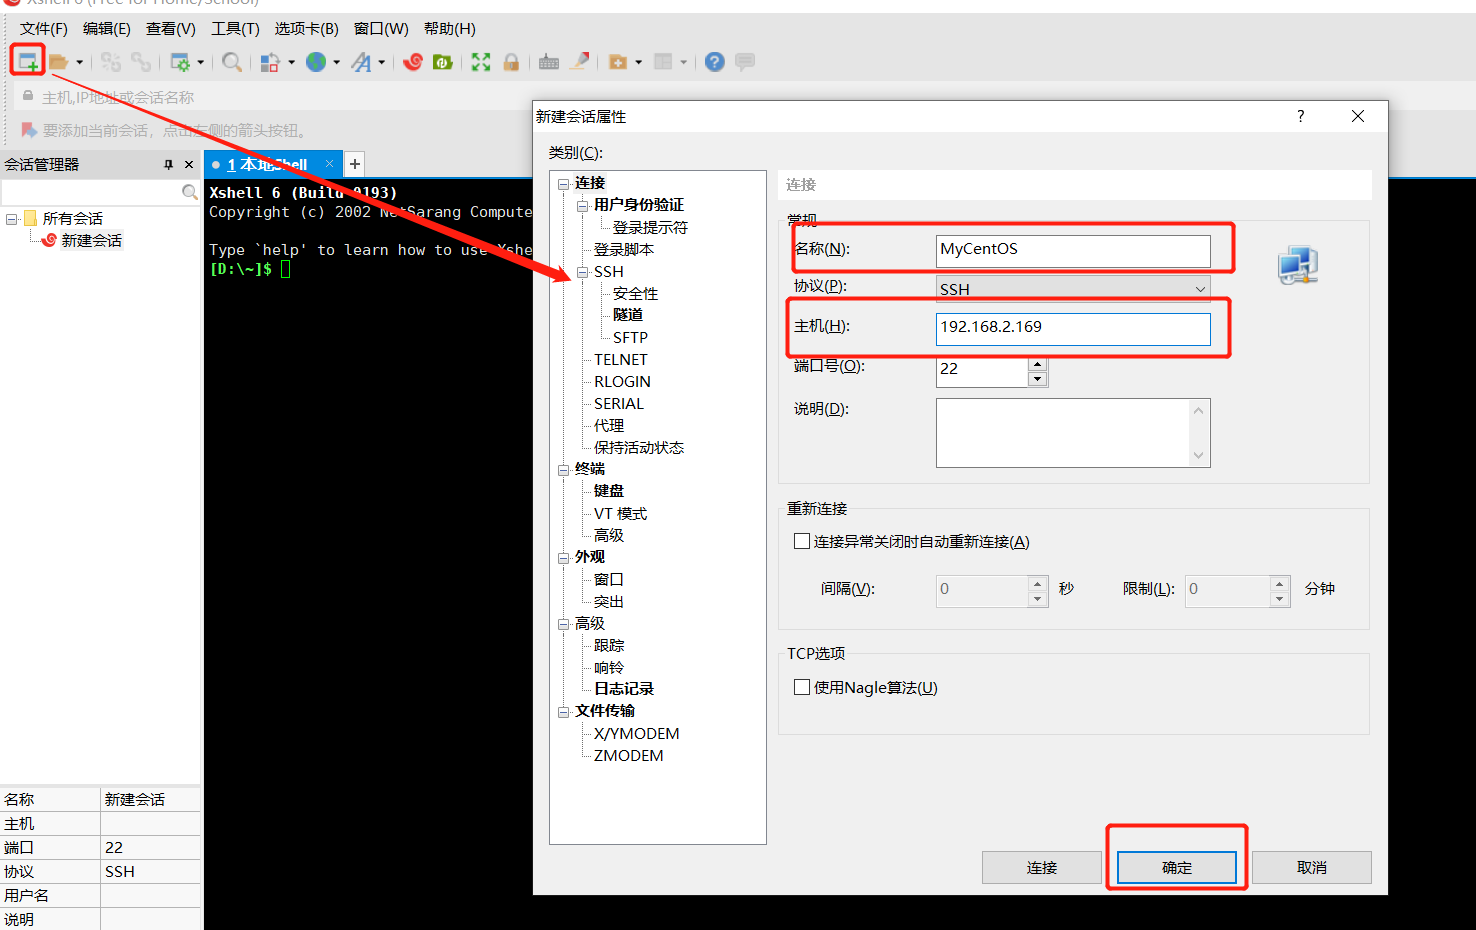Click the Find magnifier toolbar icon
Screen dimensions: 1476x930
(x=231, y=61)
